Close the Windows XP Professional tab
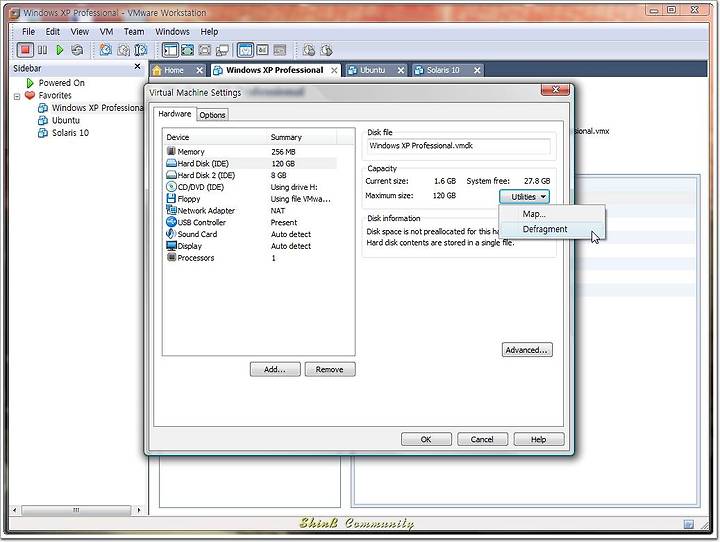 (334, 70)
